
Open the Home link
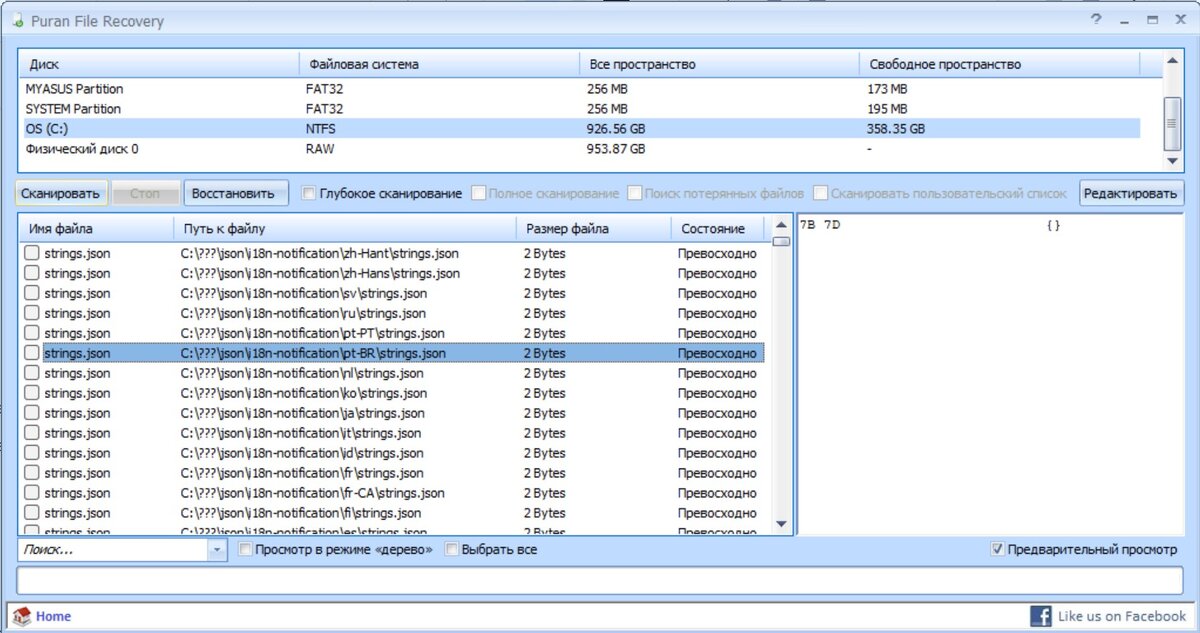click(x=53, y=616)
